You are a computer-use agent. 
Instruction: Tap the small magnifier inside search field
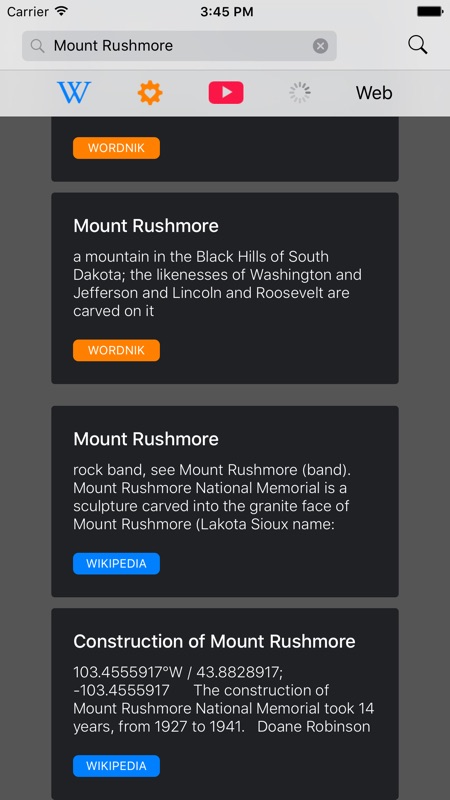click(37, 46)
